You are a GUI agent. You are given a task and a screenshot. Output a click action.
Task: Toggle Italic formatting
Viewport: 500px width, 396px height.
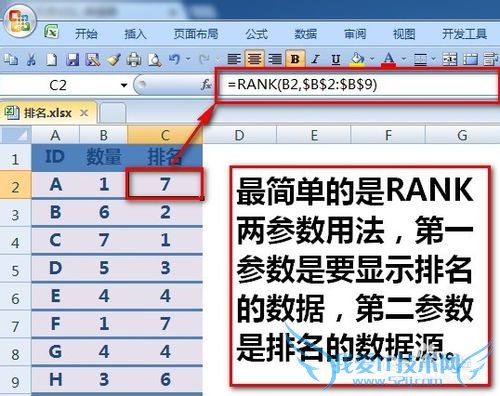(315, 59)
